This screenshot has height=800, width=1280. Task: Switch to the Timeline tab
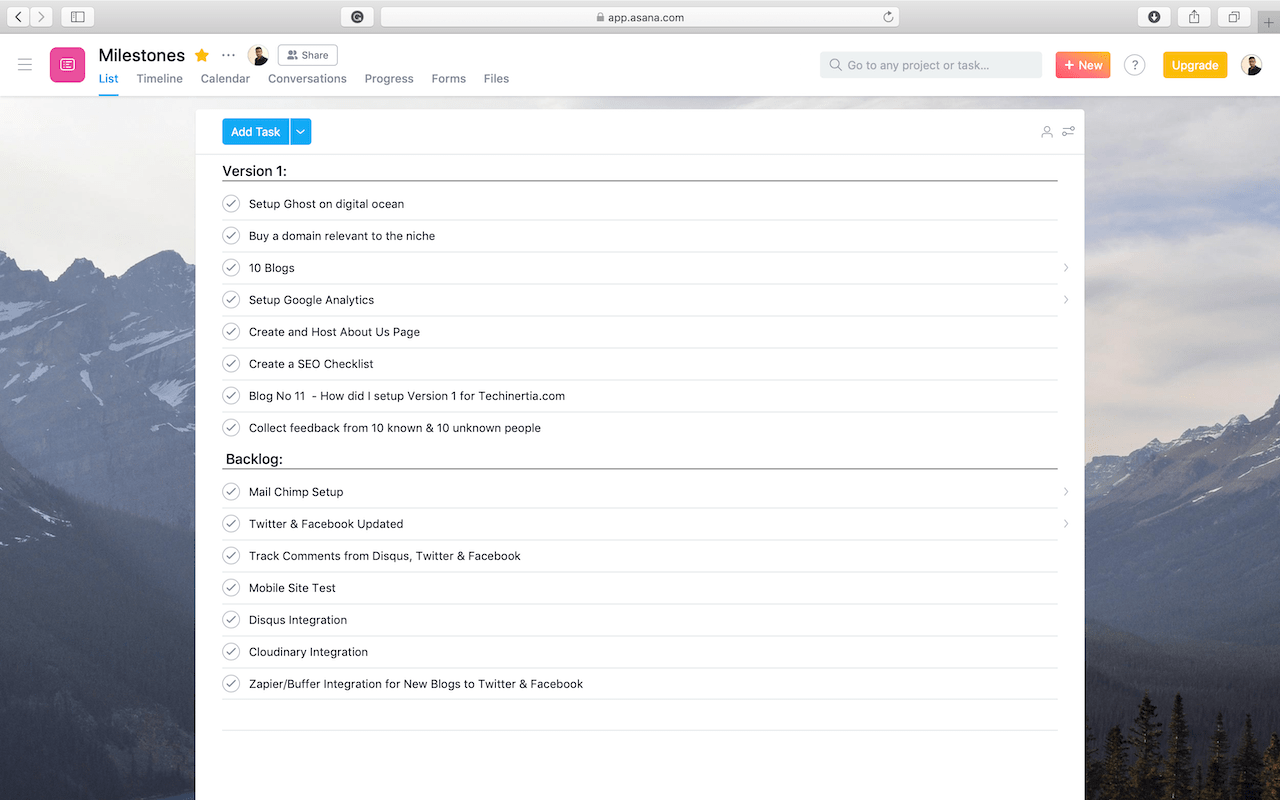pyautogui.click(x=160, y=79)
